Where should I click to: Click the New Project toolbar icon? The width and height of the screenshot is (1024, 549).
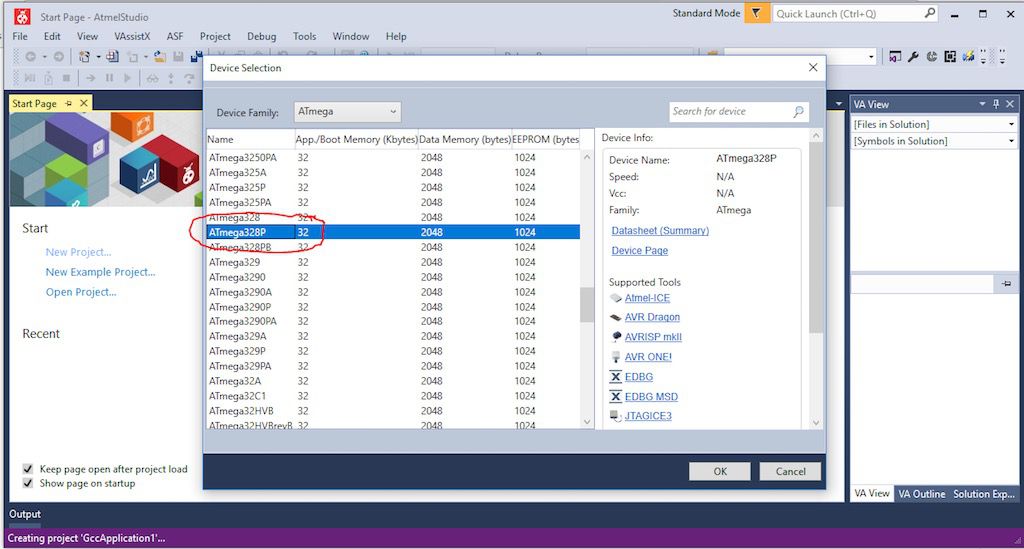pyautogui.click(x=84, y=57)
